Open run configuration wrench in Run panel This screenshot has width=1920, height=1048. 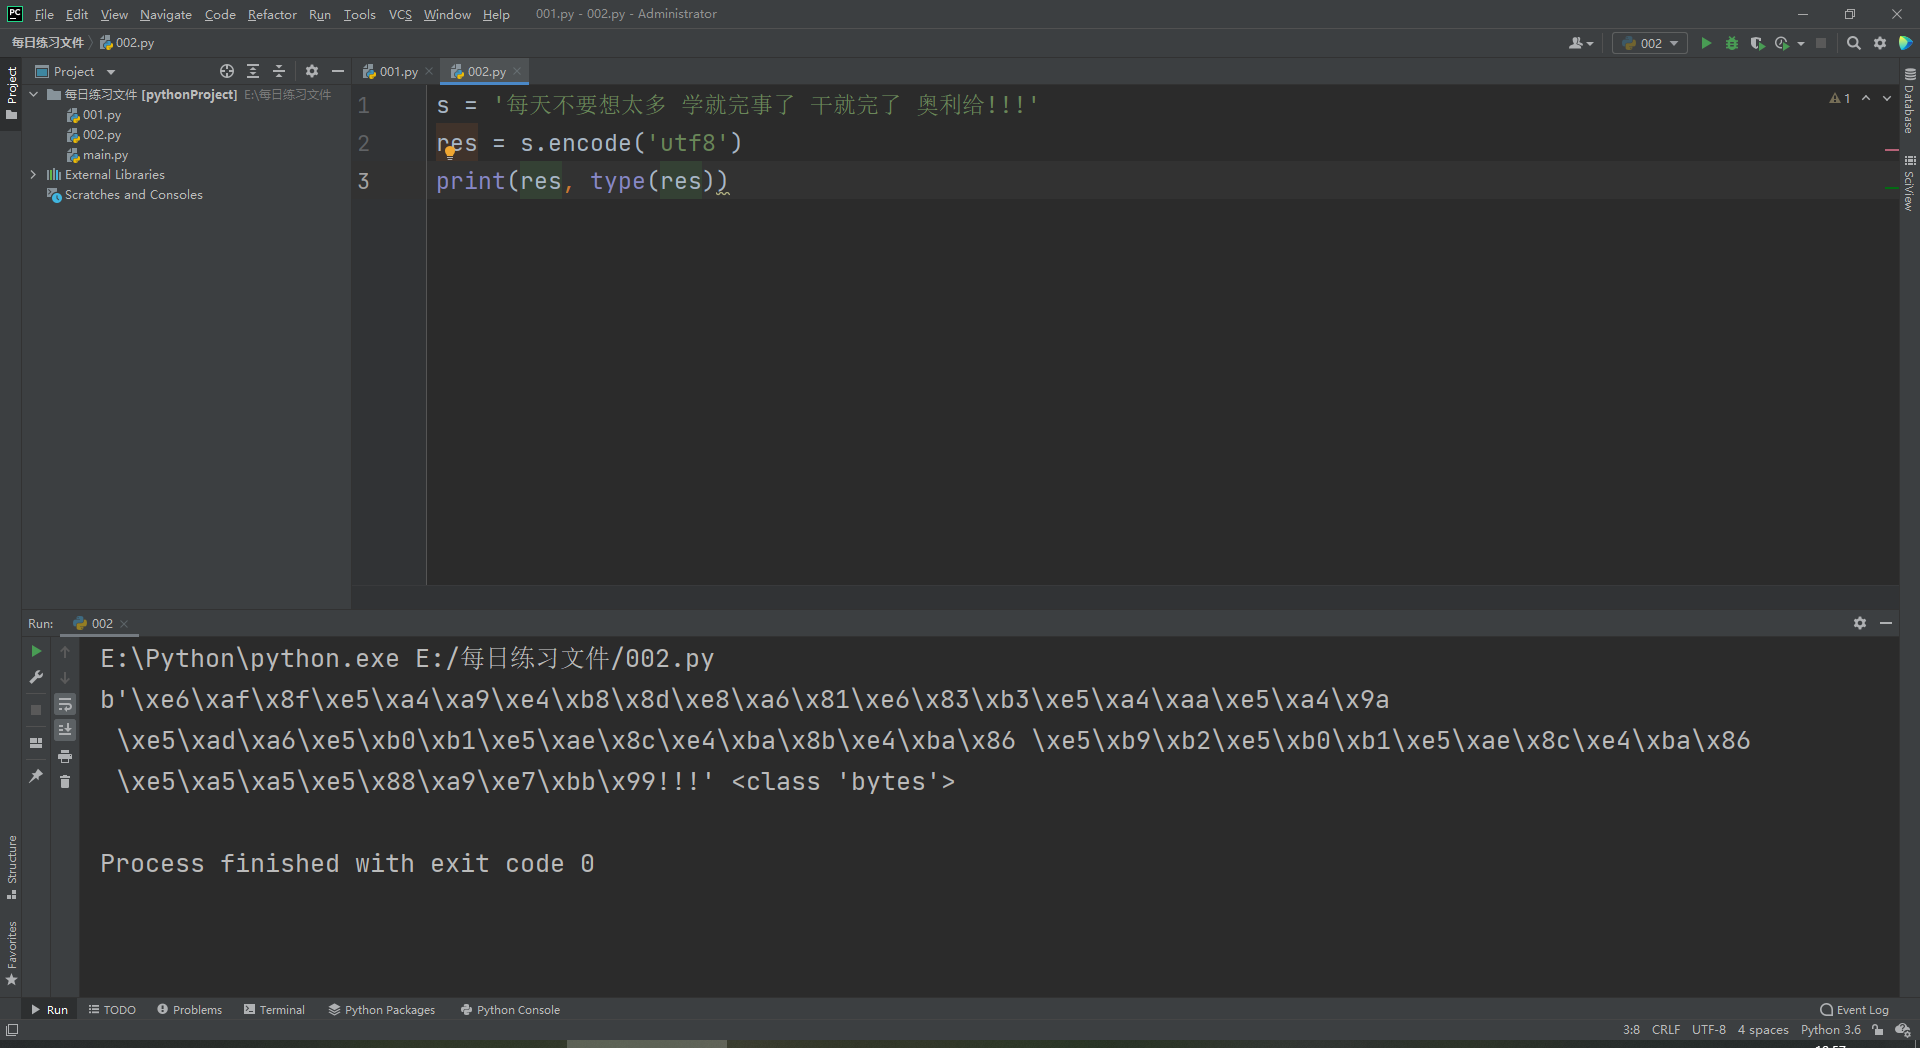tap(36, 678)
